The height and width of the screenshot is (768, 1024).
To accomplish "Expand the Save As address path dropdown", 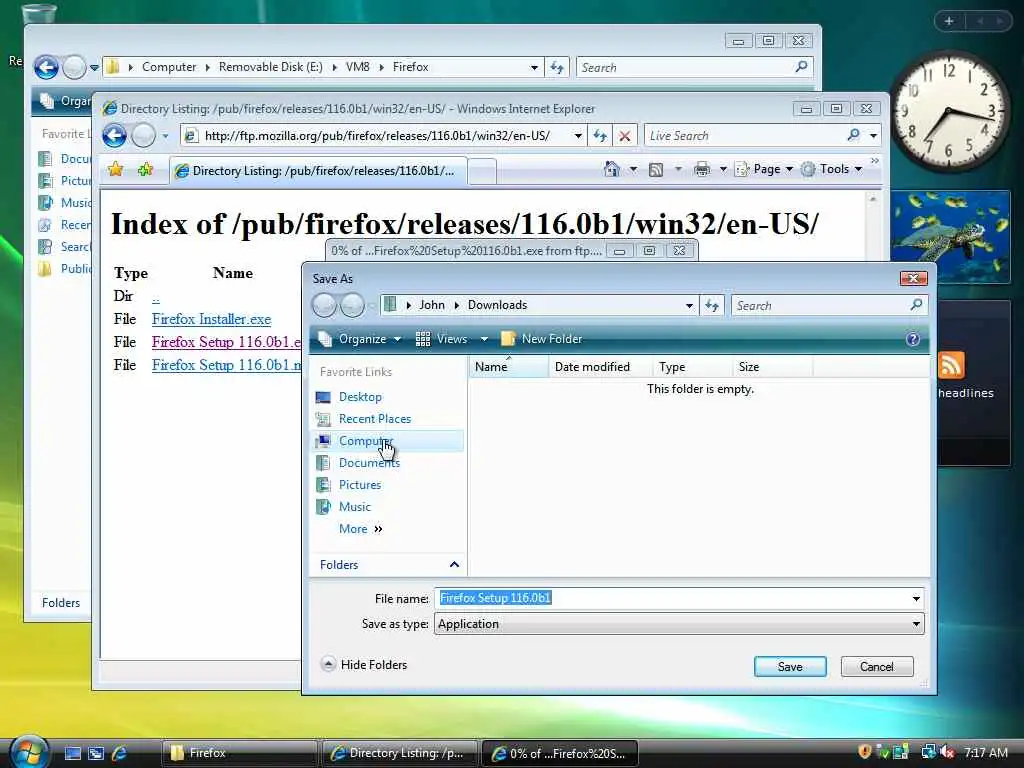I will tap(689, 305).
